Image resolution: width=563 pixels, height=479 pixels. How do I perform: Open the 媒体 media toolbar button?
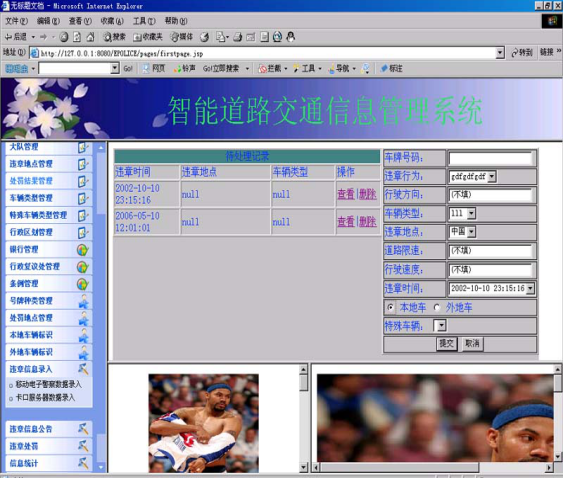pyautogui.click(x=181, y=37)
